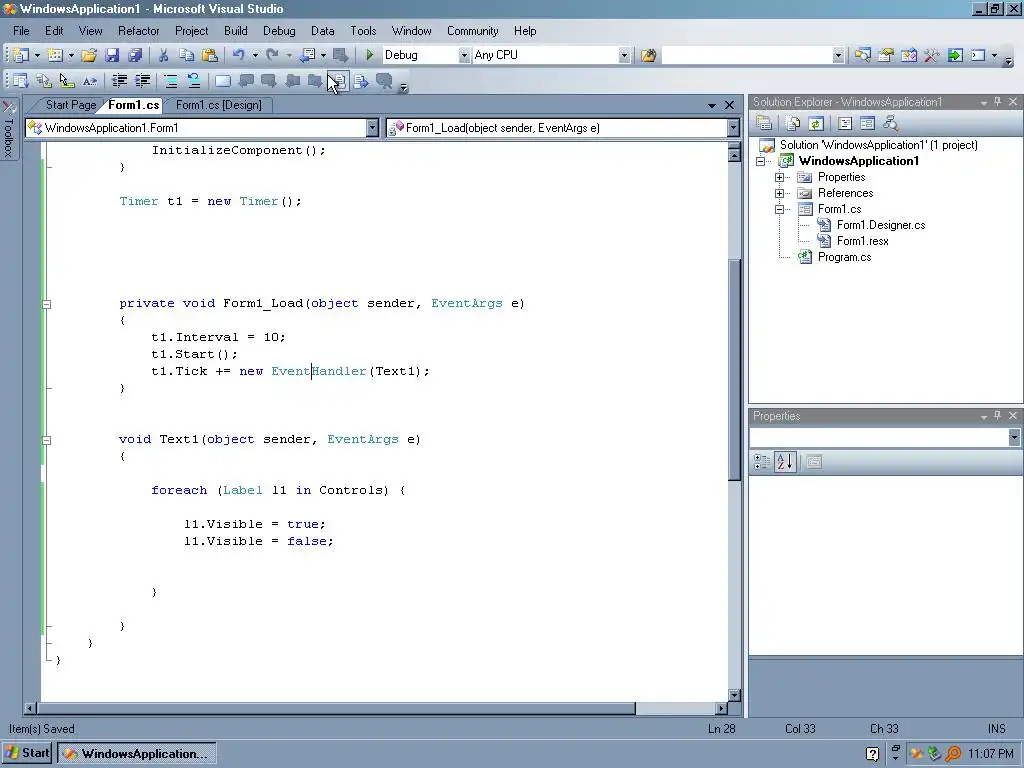Image resolution: width=1024 pixels, height=768 pixels.
Task: Click Show All Files in Solution Explorer
Action: [793, 123]
